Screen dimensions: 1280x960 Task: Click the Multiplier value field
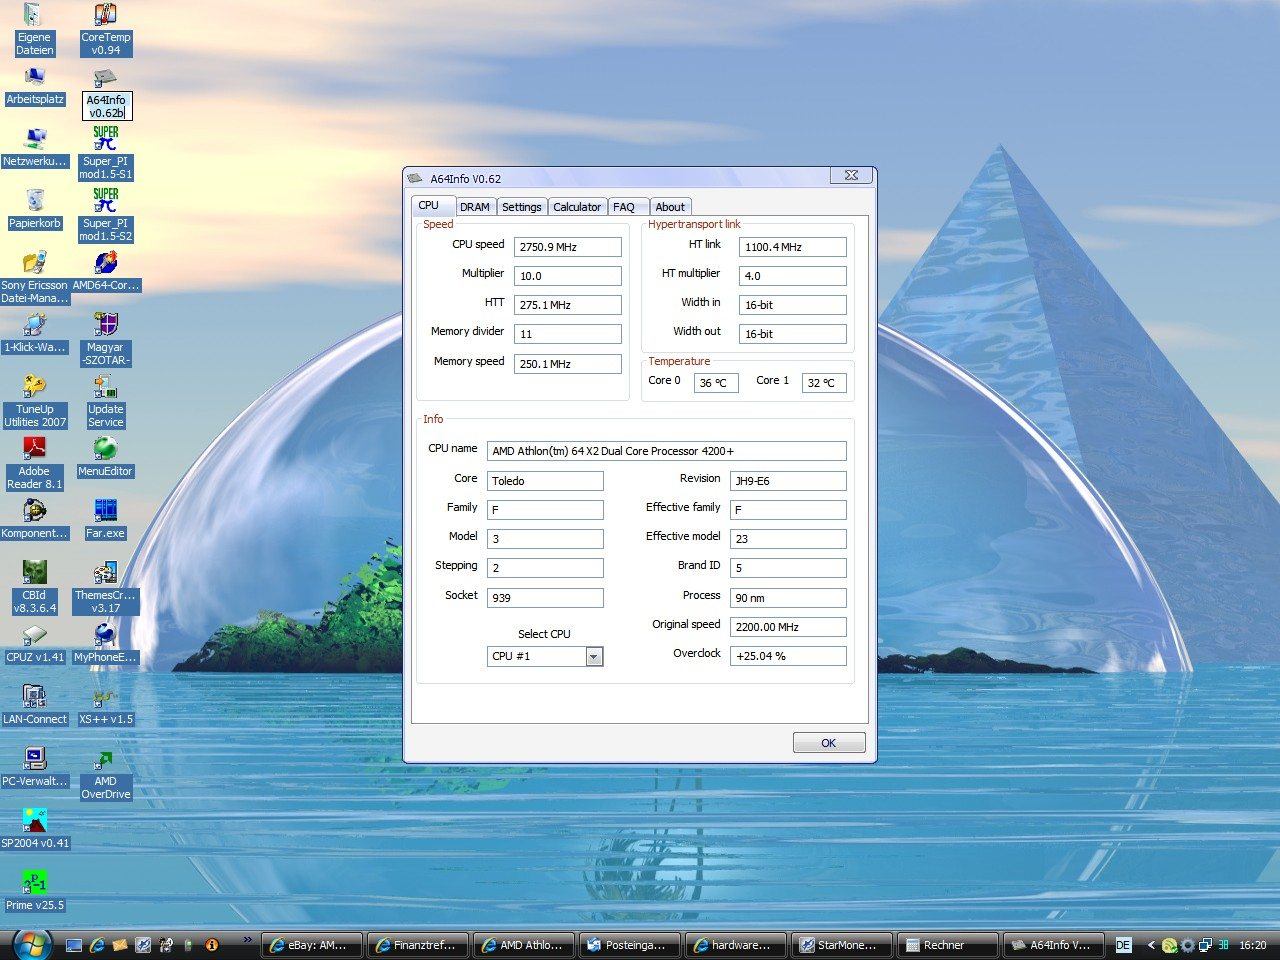pos(568,276)
